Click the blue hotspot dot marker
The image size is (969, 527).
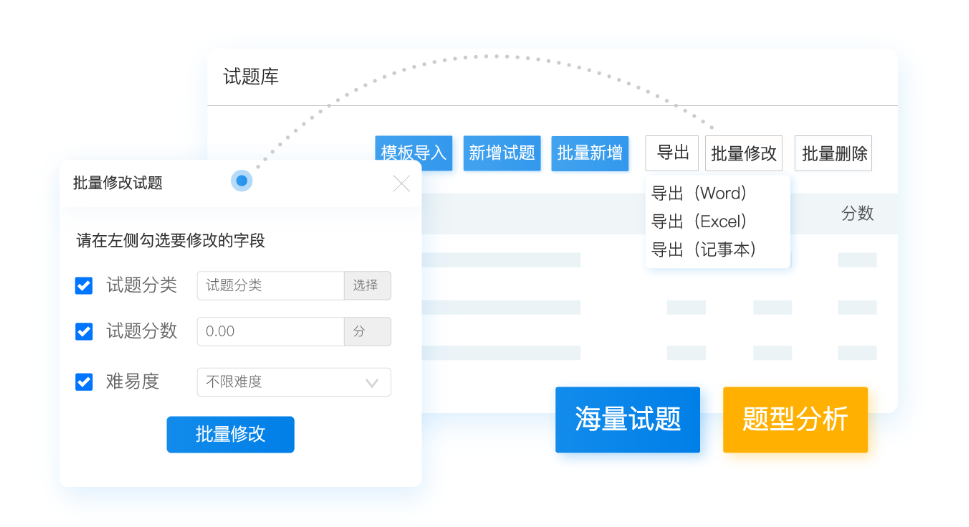[x=241, y=181]
